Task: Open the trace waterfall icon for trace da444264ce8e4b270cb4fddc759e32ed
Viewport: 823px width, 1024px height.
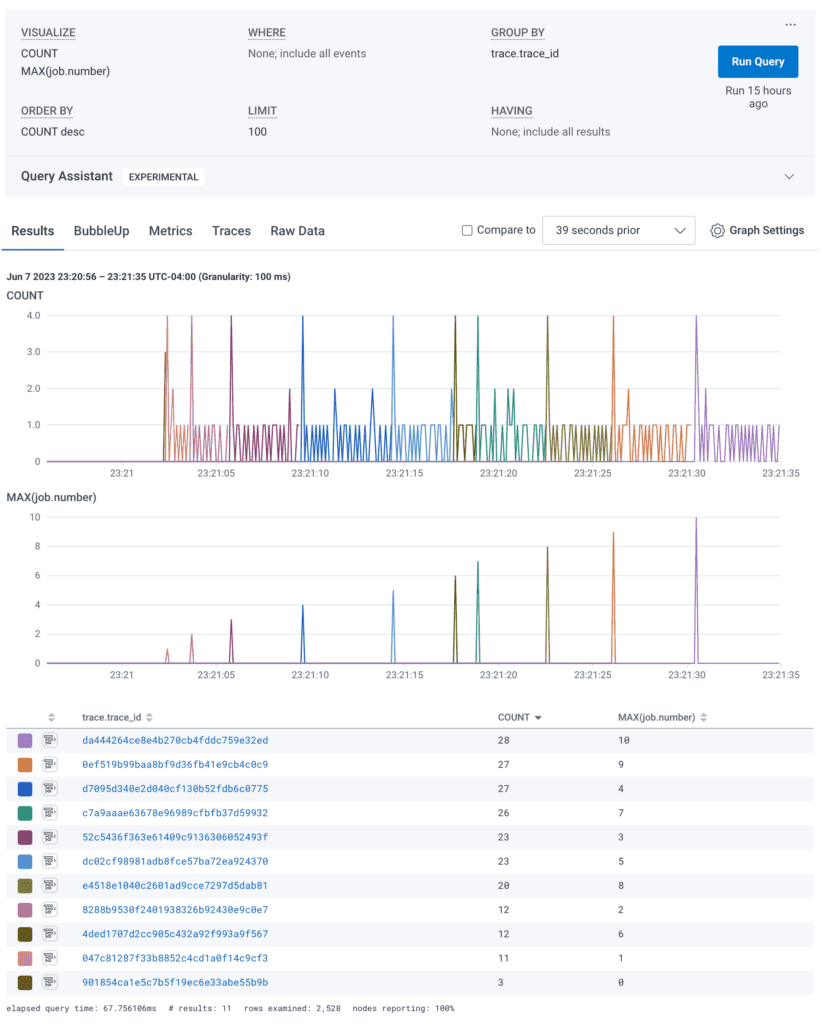Action: coord(49,739)
